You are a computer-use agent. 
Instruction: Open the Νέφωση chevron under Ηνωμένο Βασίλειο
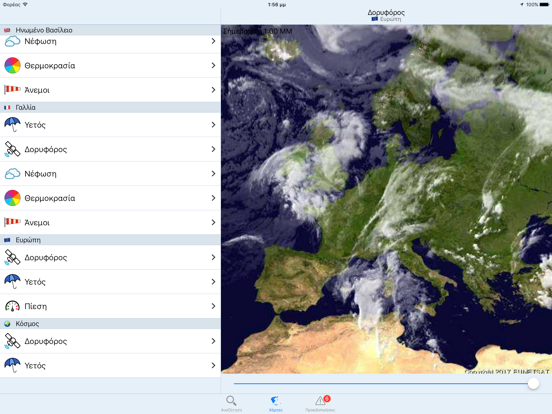[213, 41]
